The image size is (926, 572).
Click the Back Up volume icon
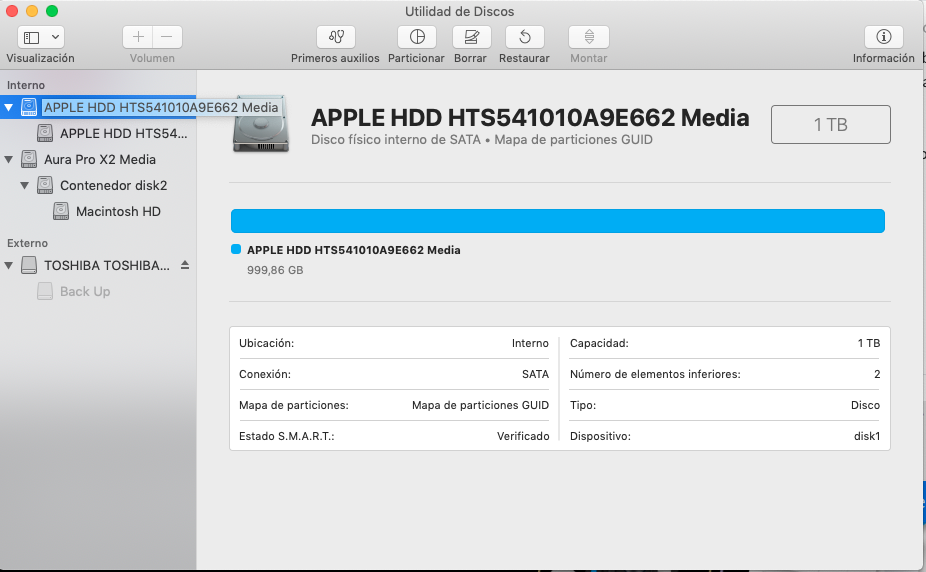(45, 291)
